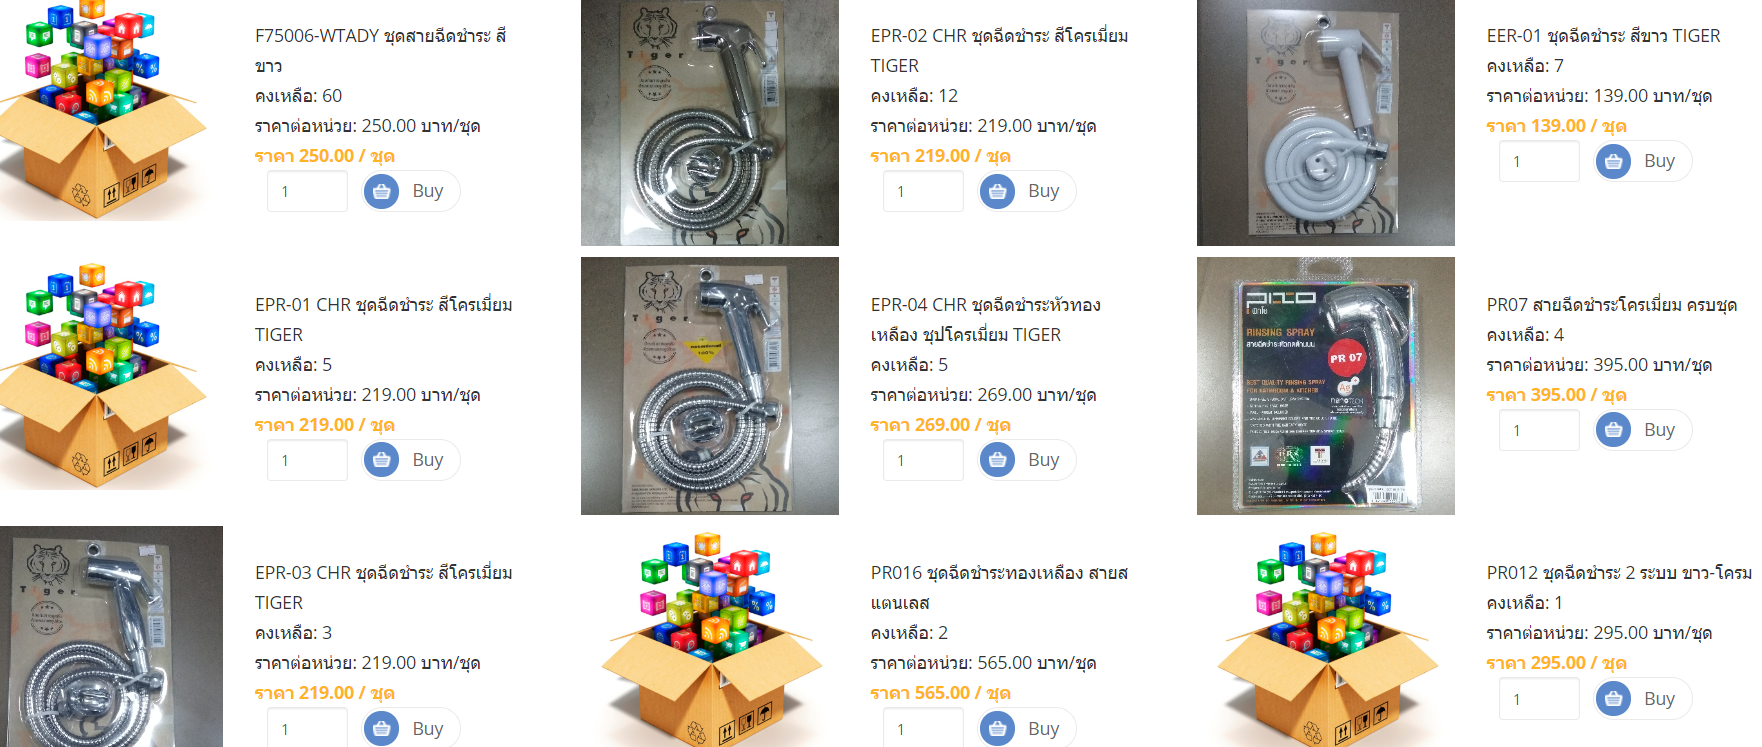
Task: Open placeholder box image for EPR-01 CHR
Action: pyautogui.click(x=104, y=376)
